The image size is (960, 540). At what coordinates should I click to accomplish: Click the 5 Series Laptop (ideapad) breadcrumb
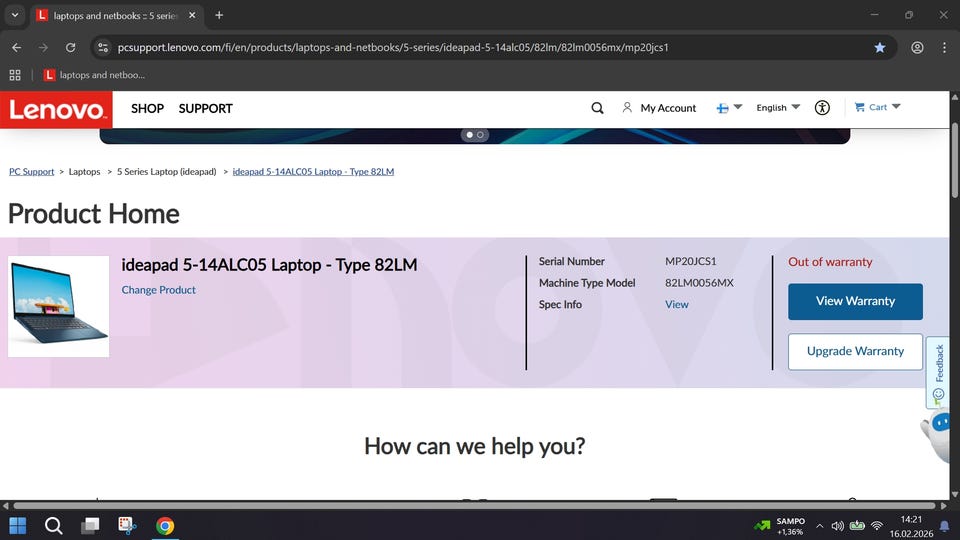(167, 171)
